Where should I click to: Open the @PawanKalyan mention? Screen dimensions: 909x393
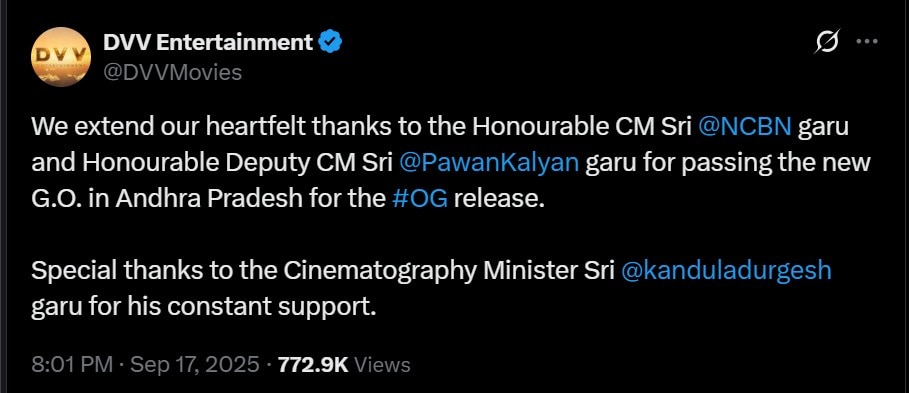click(x=489, y=163)
